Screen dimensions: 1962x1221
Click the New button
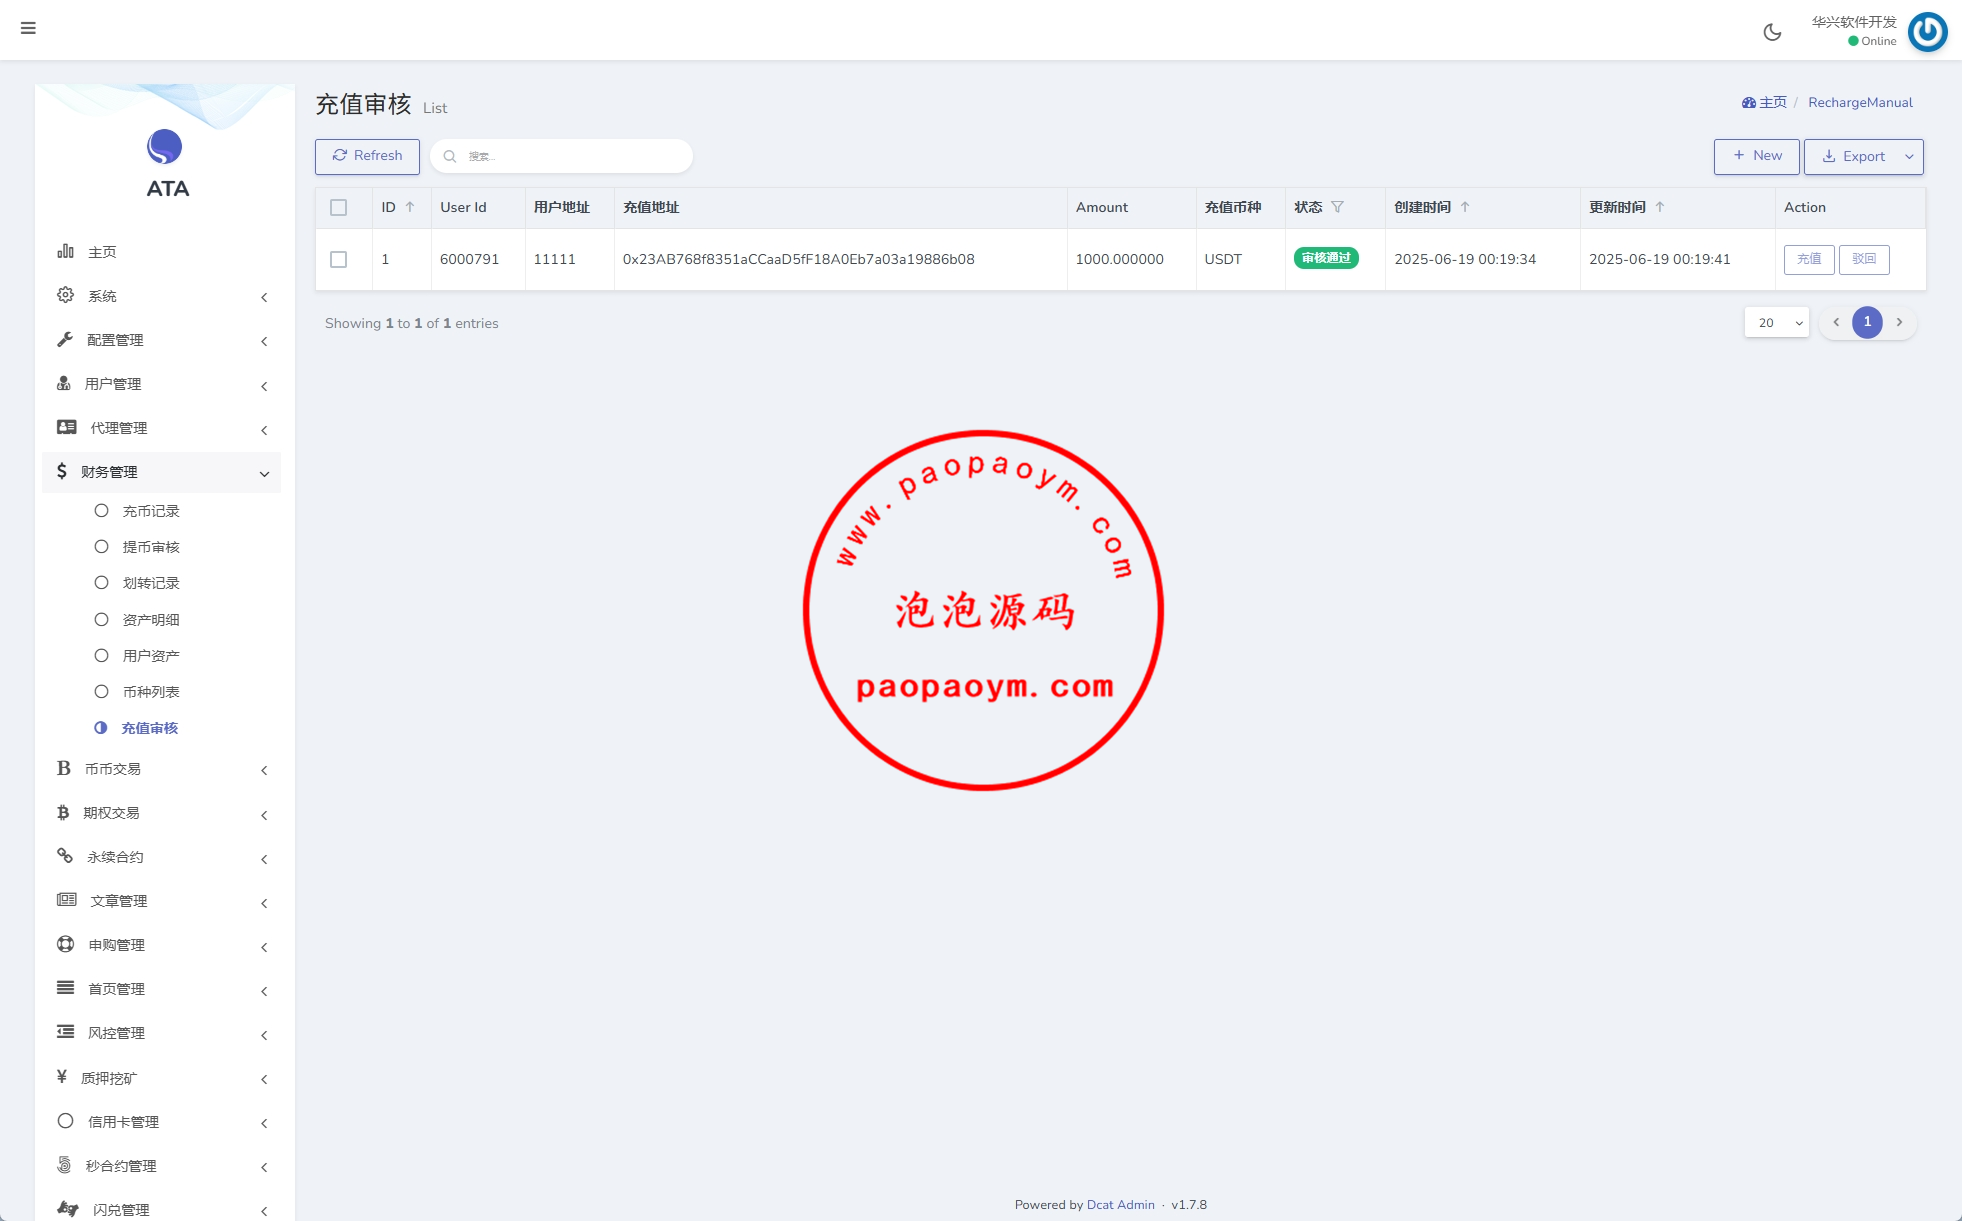point(1756,156)
